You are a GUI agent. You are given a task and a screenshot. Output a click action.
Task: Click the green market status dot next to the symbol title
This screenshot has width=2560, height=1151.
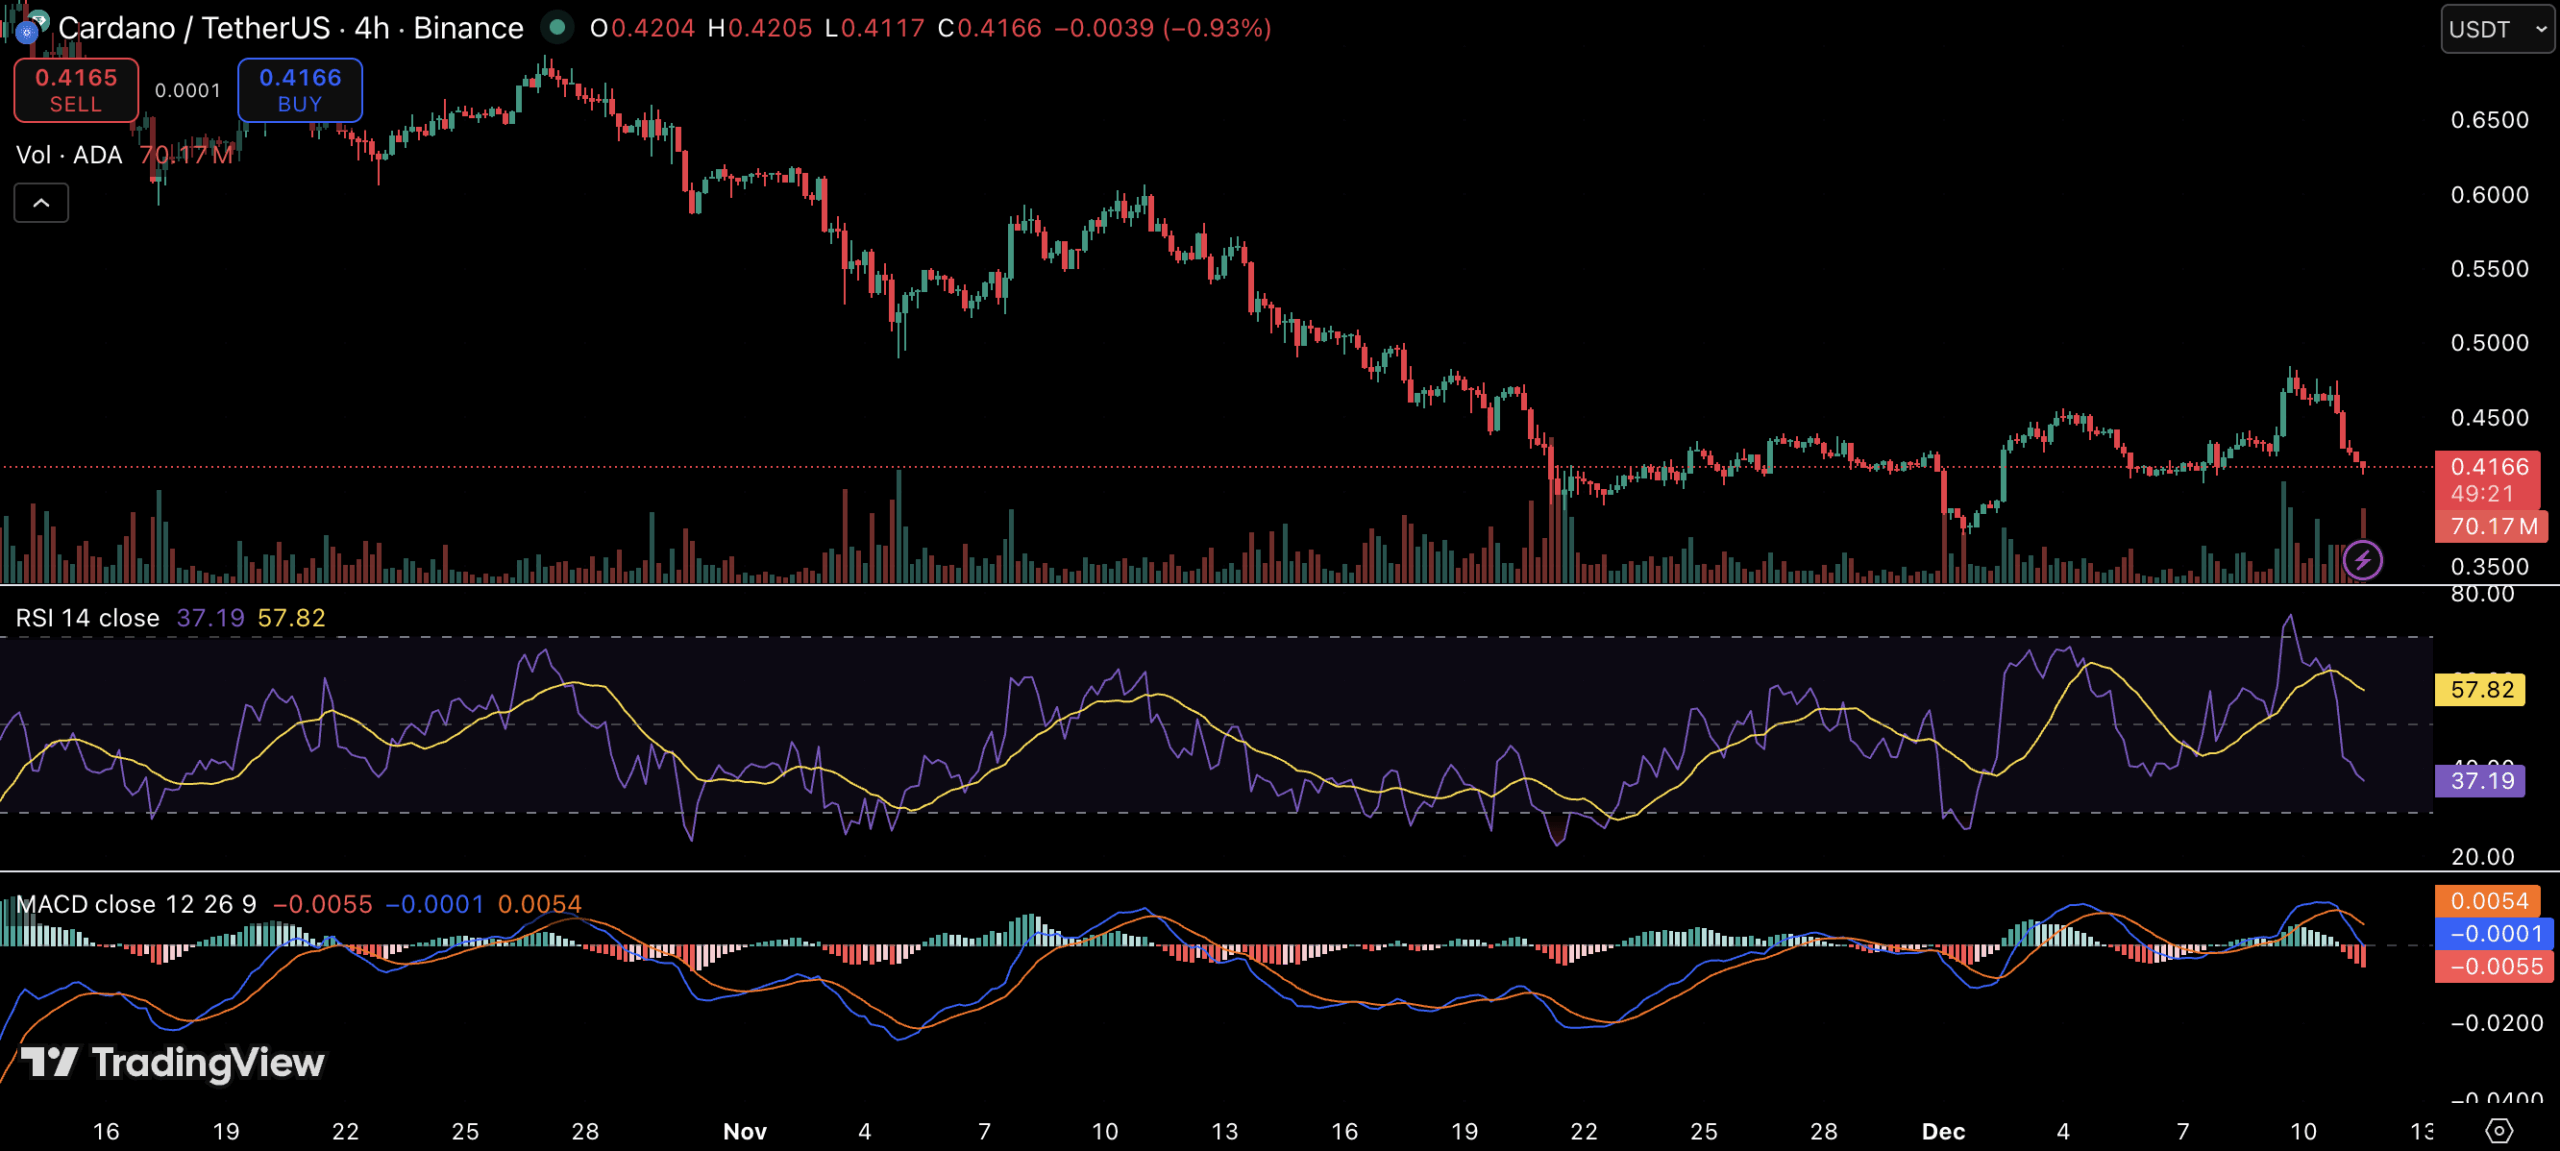tap(556, 28)
